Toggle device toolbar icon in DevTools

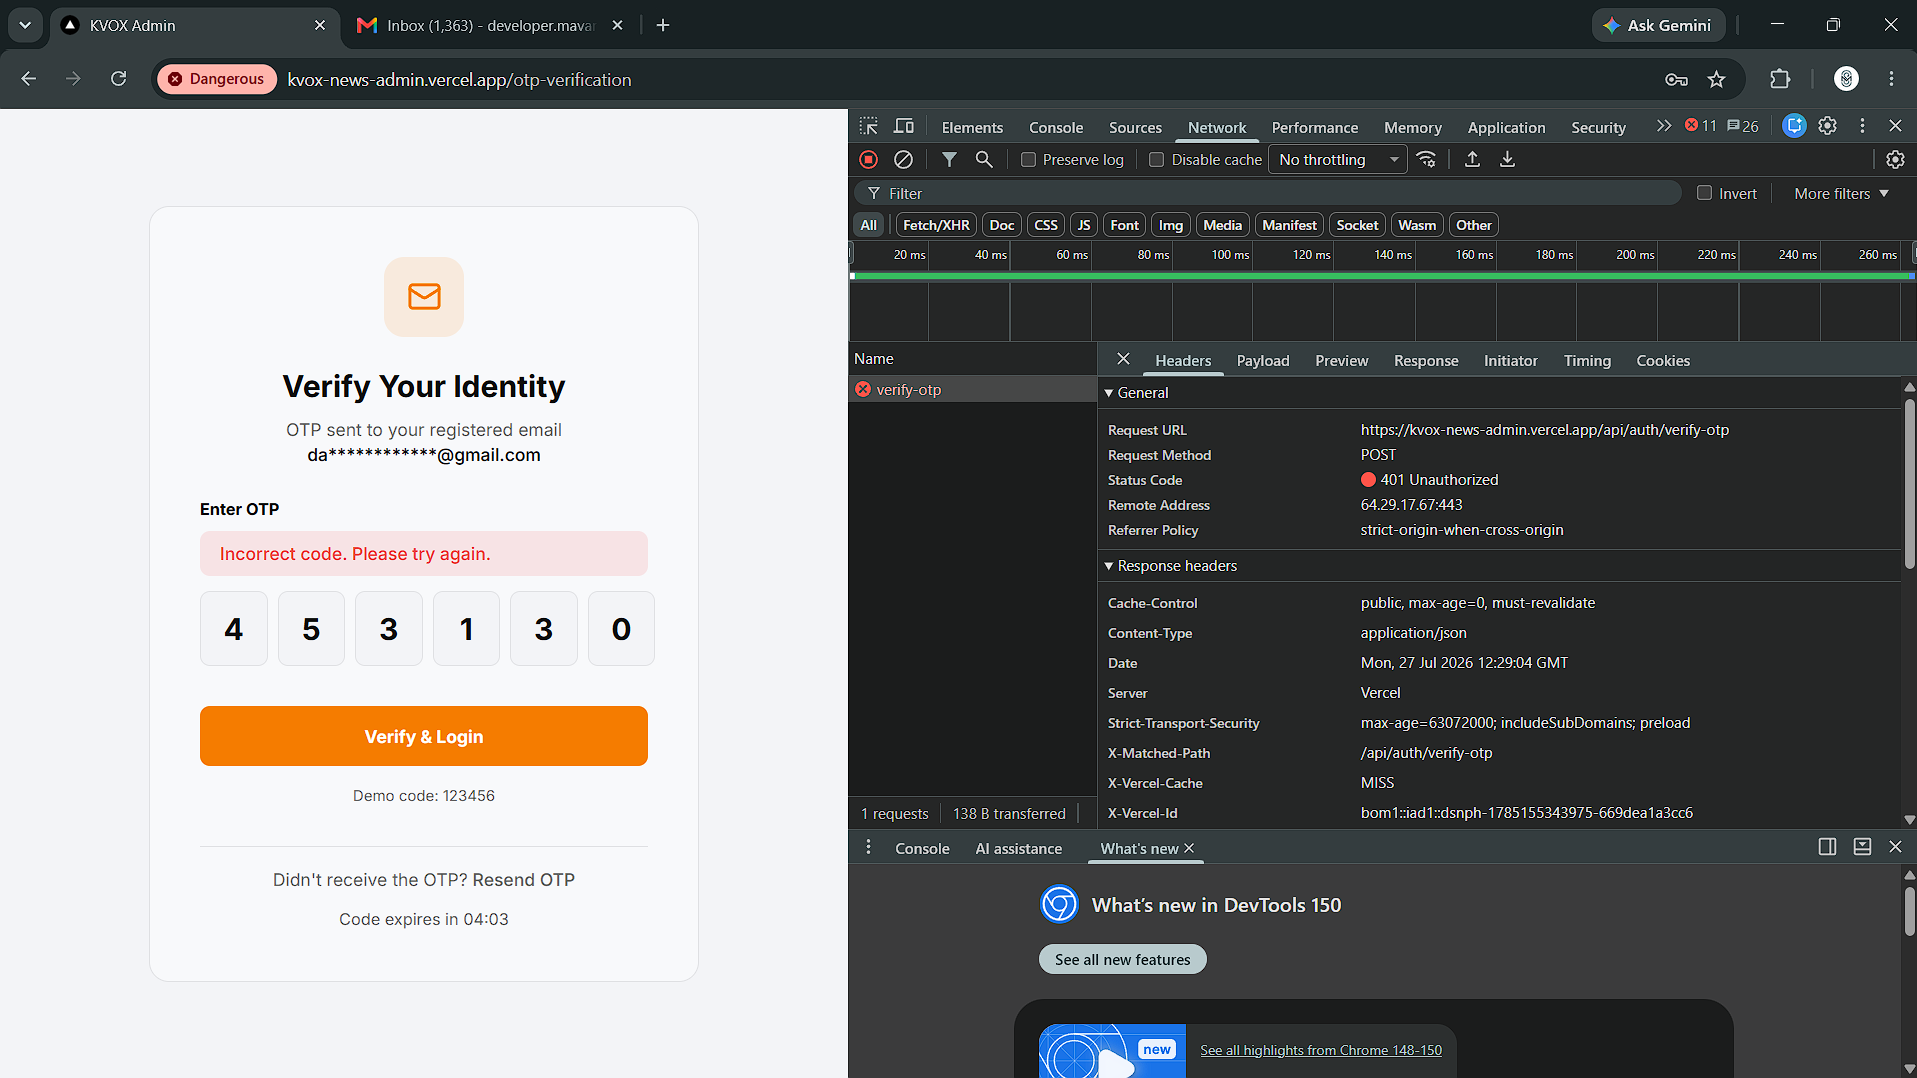(904, 126)
